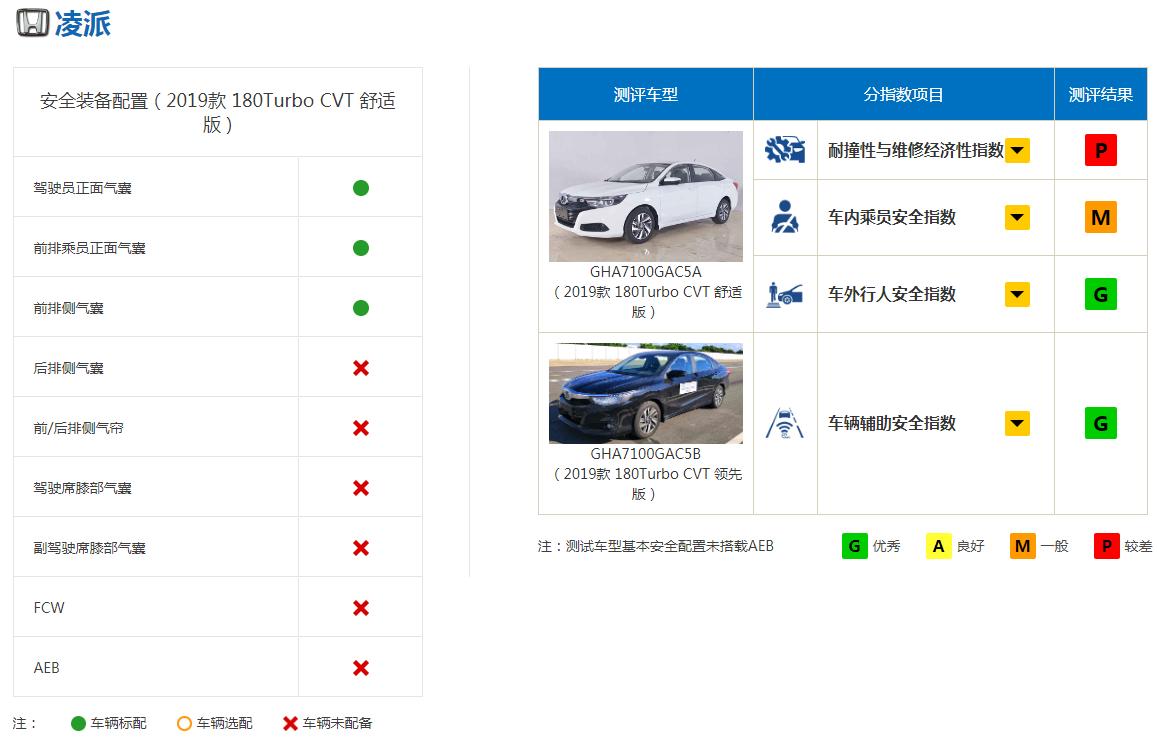Click red X for 后排侧气囊
1157x741 pixels.
(x=361, y=368)
